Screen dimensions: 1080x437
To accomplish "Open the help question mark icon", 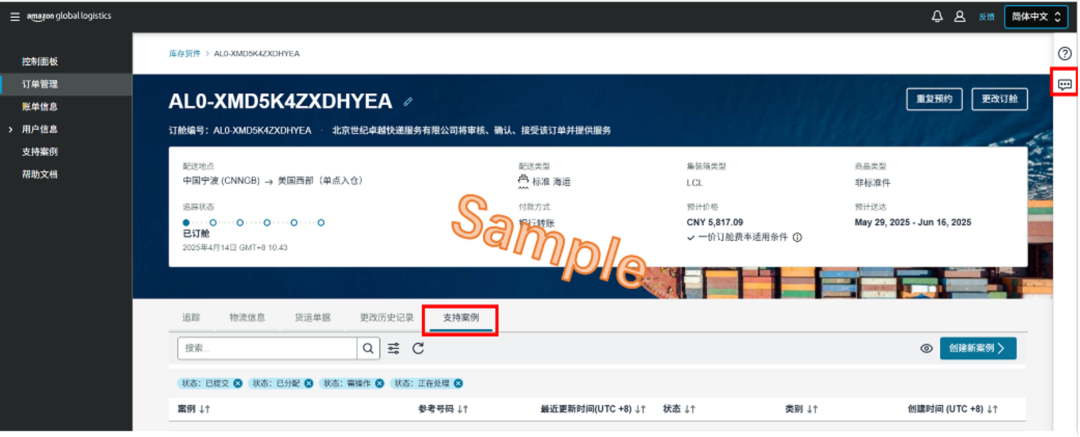I will [1065, 53].
